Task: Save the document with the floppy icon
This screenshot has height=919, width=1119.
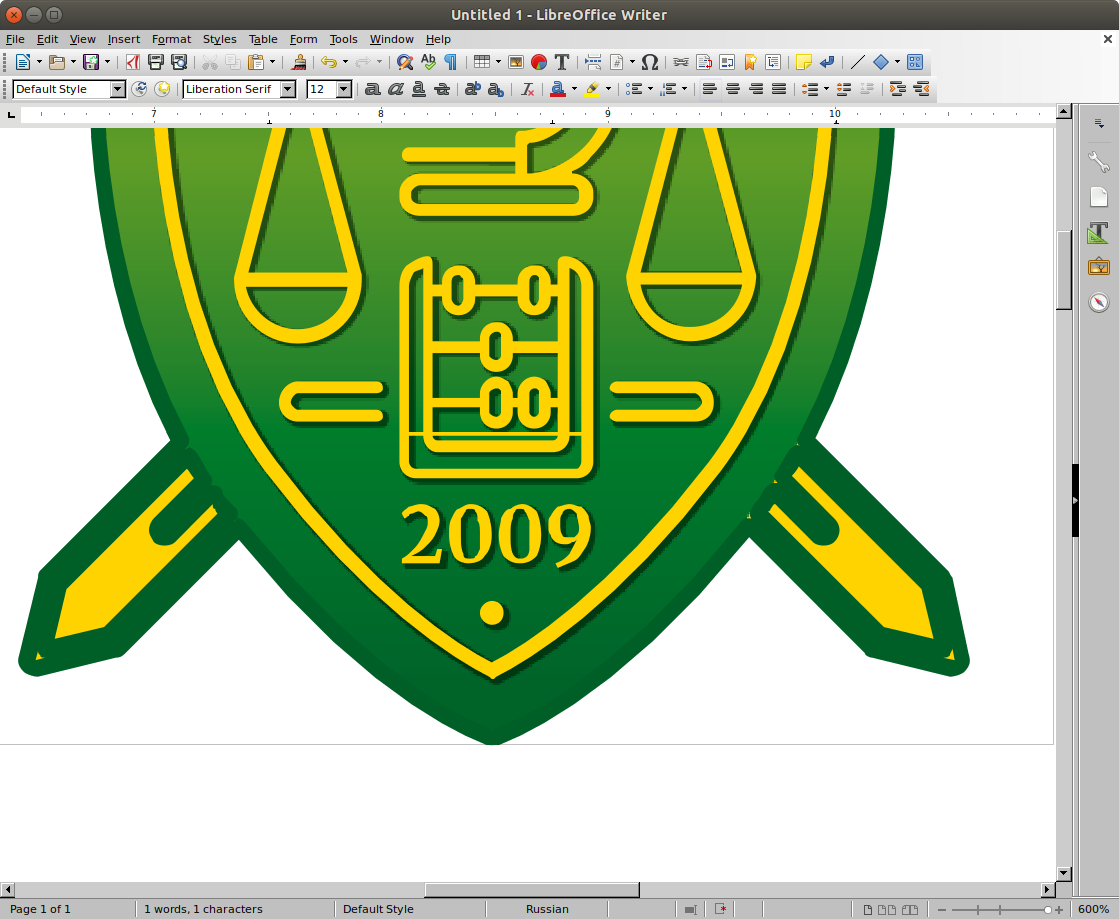Action: (x=91, y=62)
